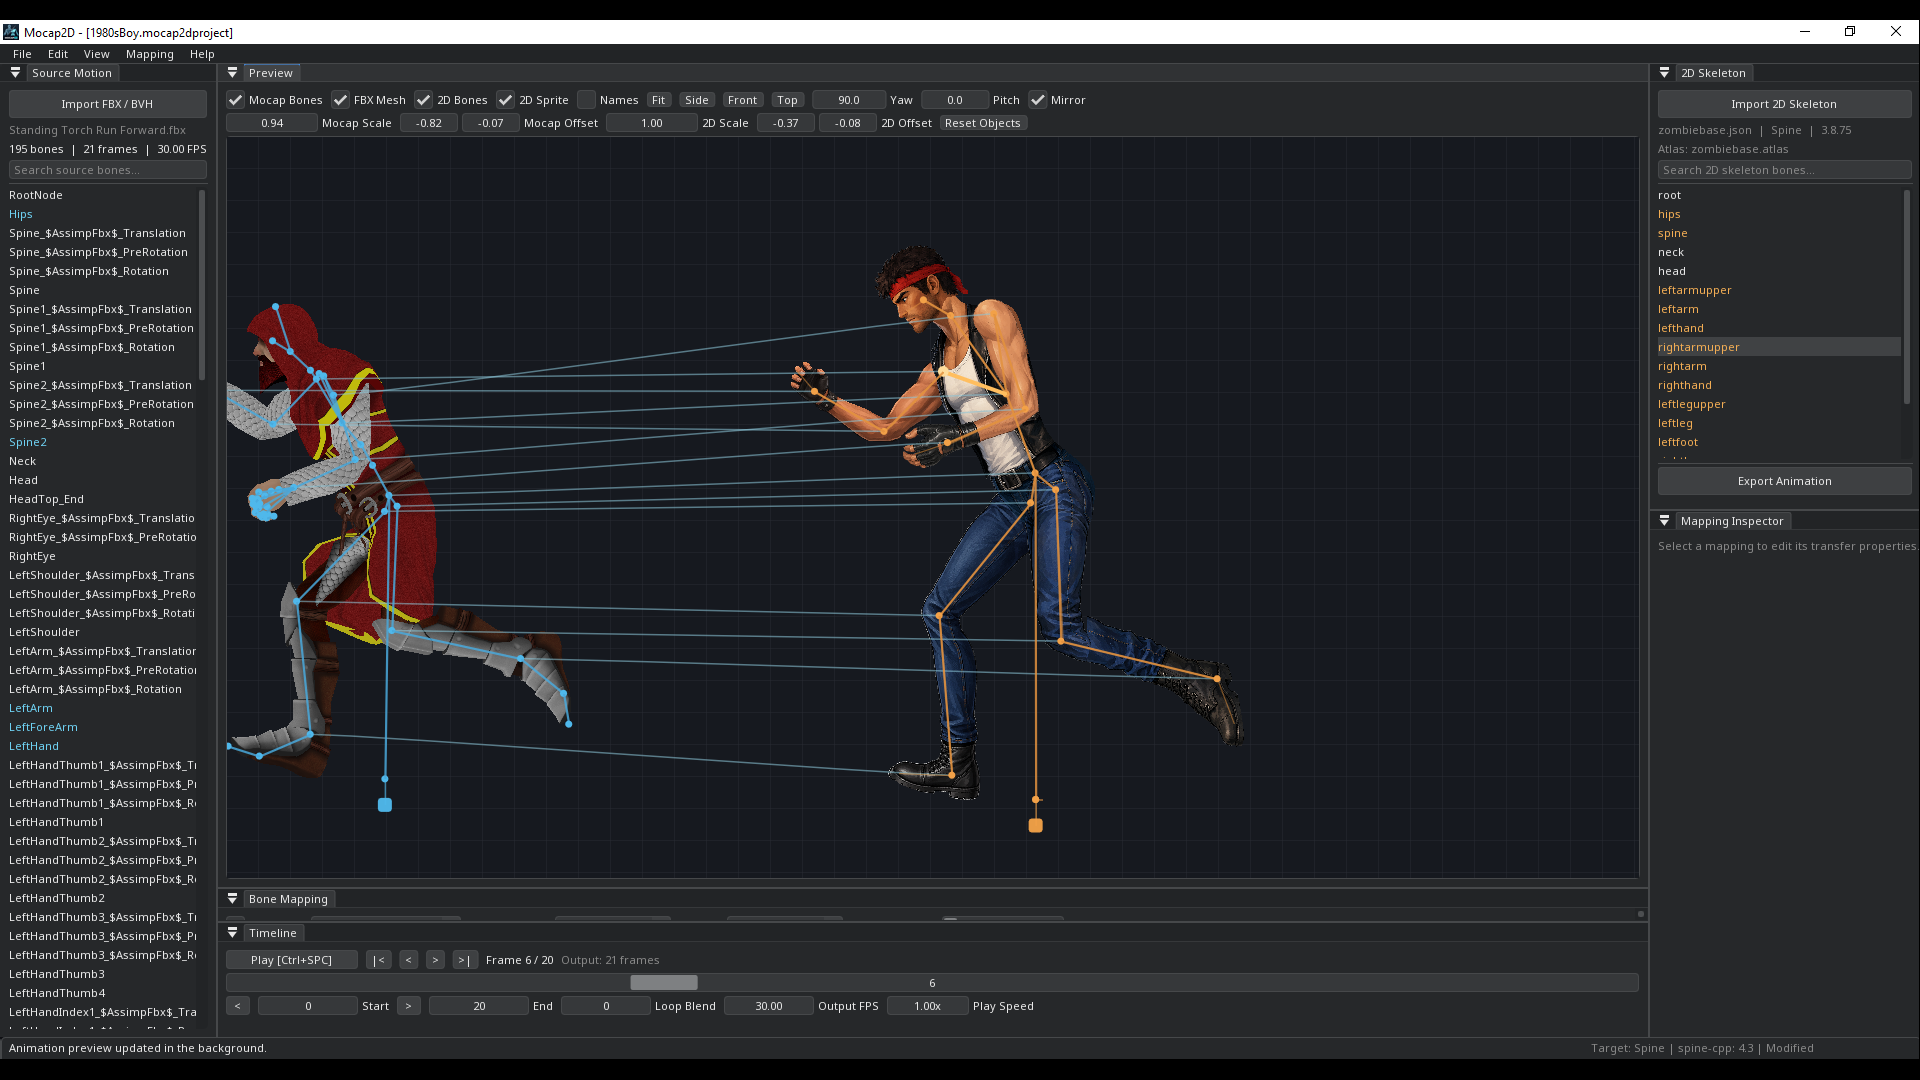Click the 2D Scale value field

[652, 123]
